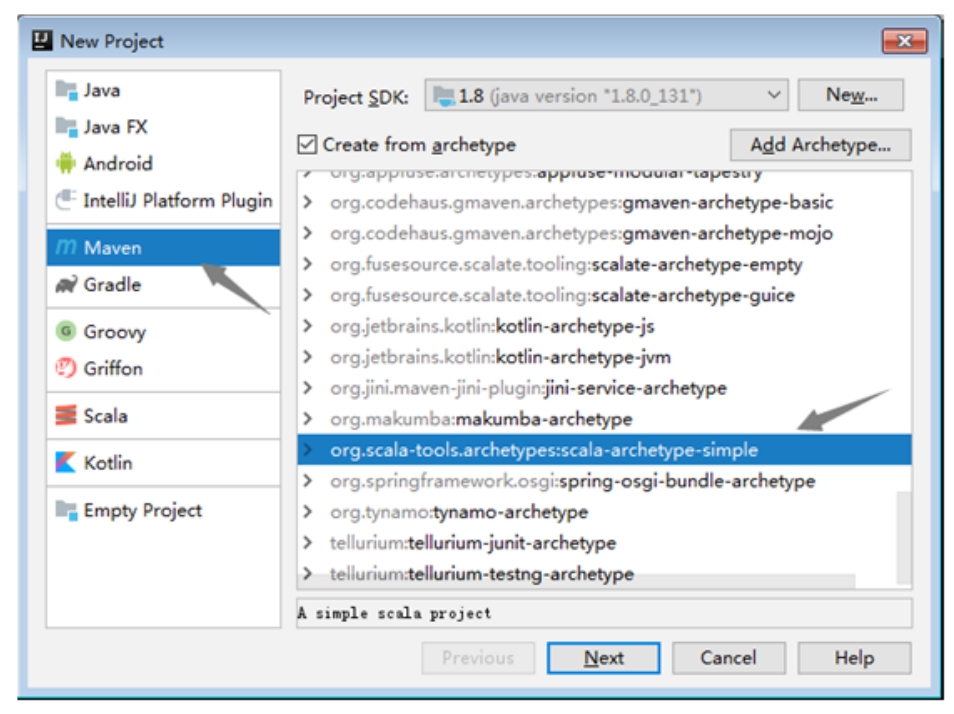Viewport: 954px width, 714px height.
Task: Expand the kotlin-archetype-jvm entry
Action: (308, 357)
